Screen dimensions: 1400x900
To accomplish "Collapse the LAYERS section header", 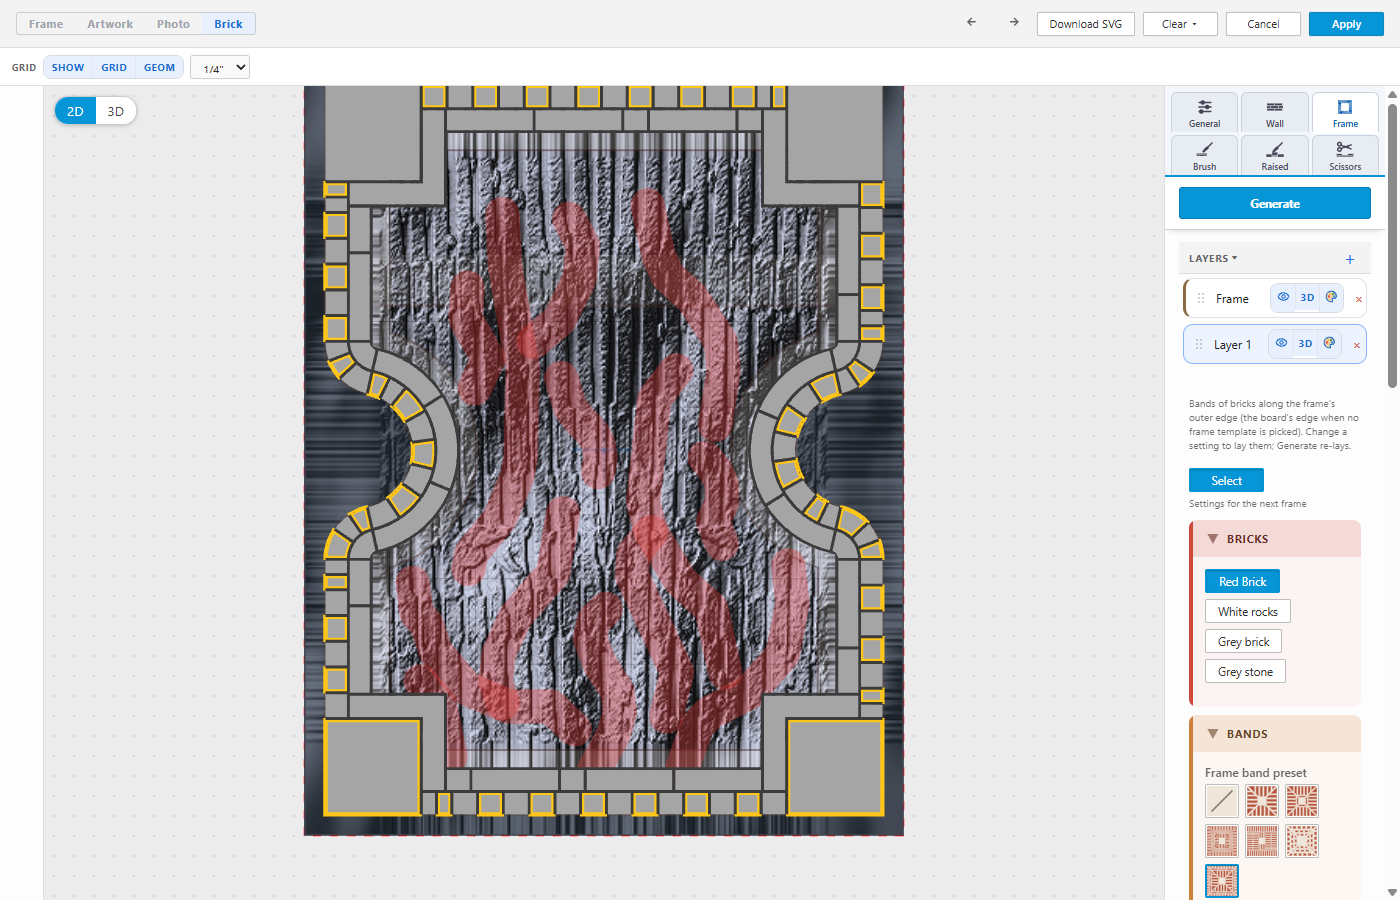I will click(1213, 258).
